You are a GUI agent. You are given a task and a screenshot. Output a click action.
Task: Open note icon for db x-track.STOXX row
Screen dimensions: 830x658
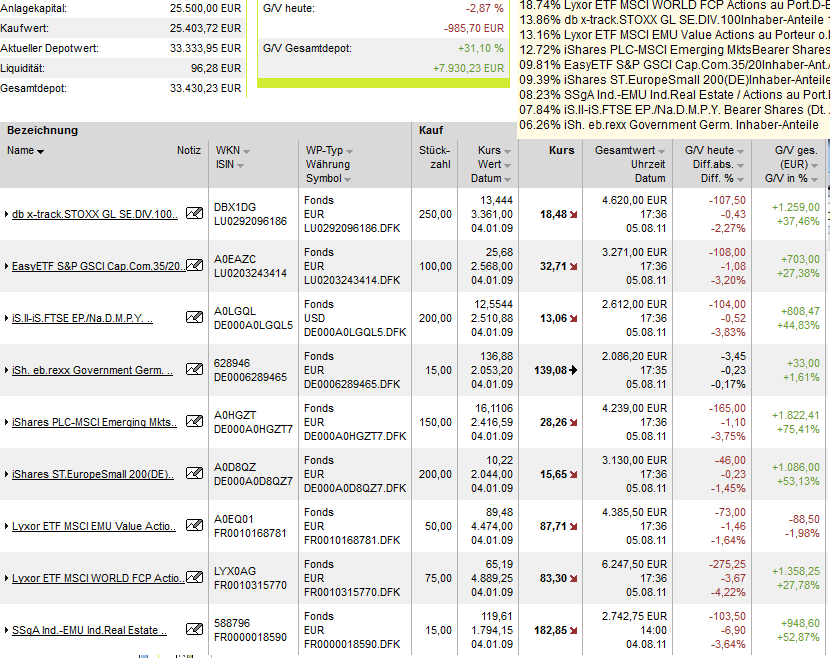pyautogui.click(x=194, y=213)
